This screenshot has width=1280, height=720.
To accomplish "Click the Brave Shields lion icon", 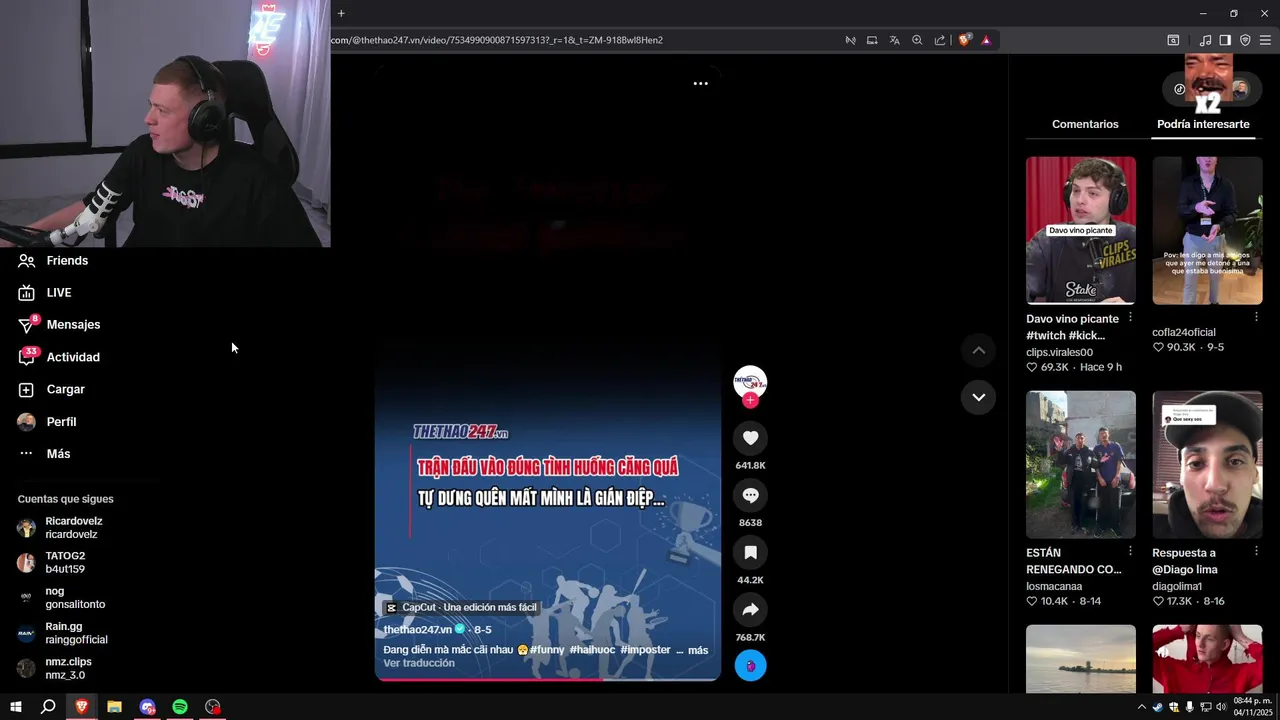I will (964, 40).
